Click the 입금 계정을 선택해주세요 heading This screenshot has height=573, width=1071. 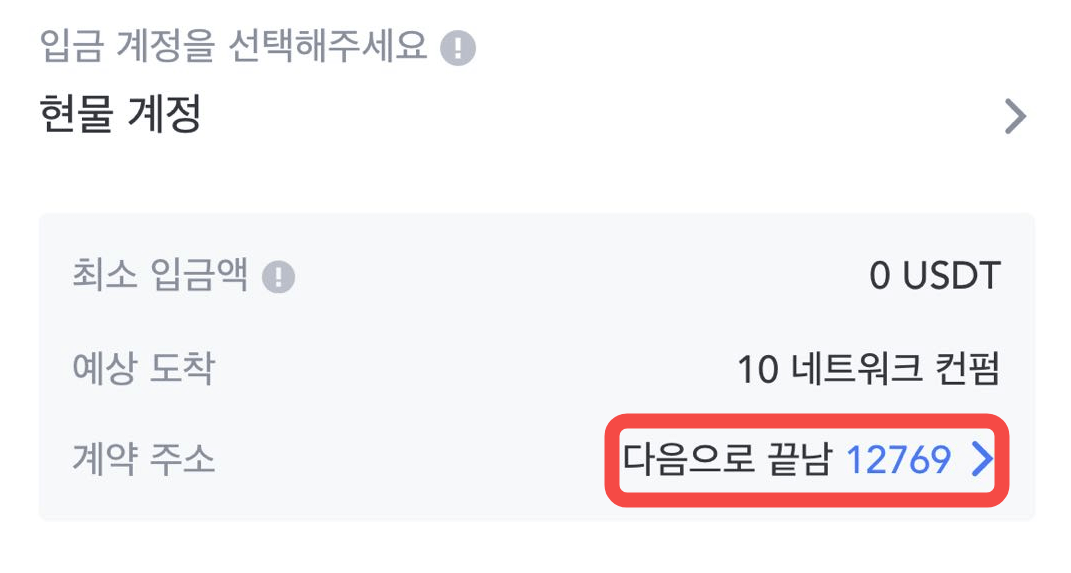tap(234, 47)
